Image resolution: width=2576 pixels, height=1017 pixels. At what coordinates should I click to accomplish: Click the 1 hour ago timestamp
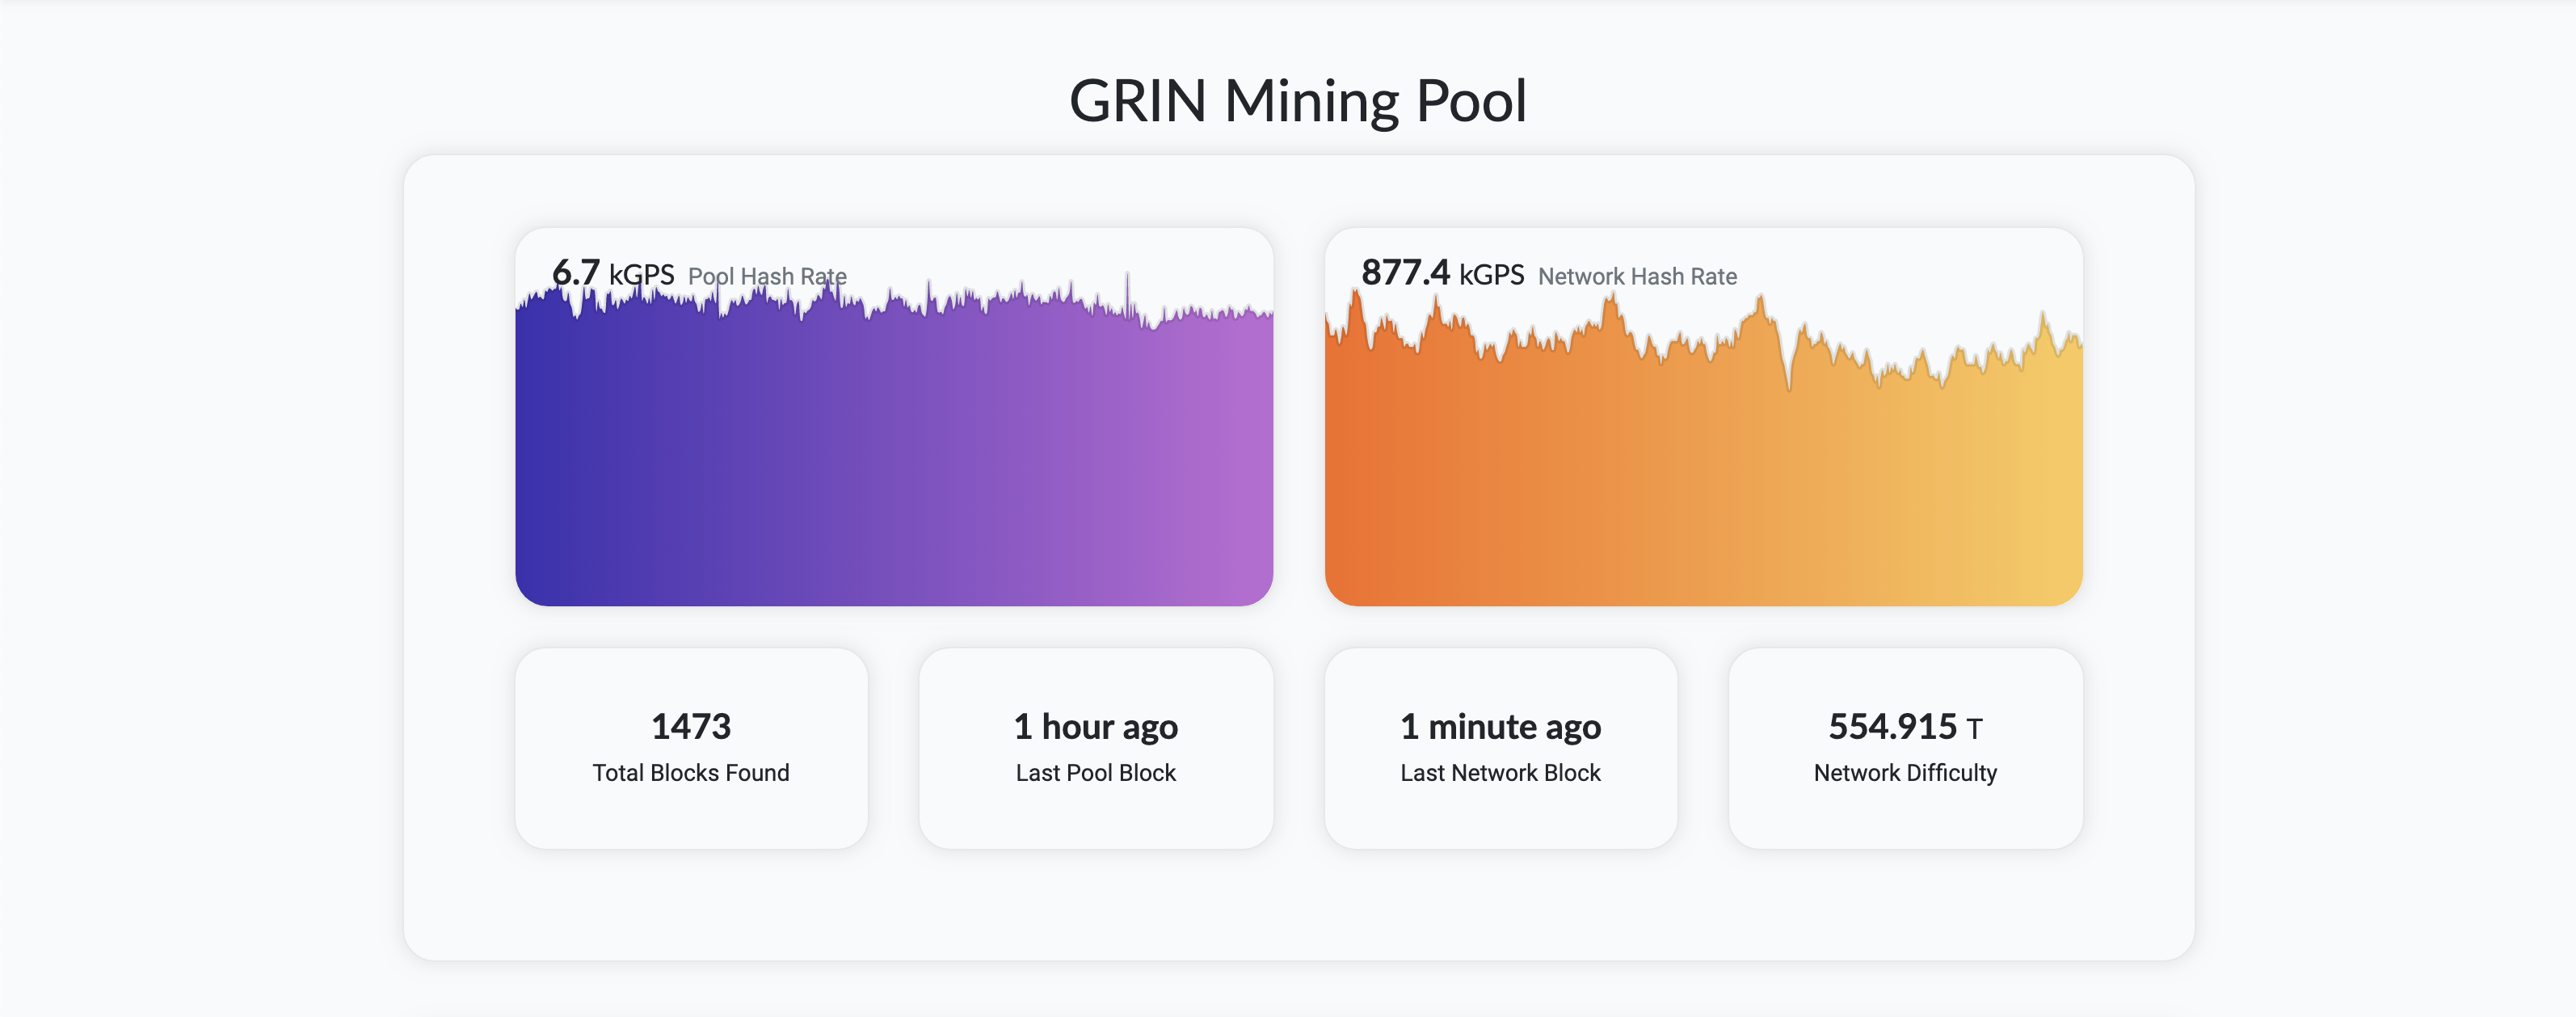(x=1096, y=727)
